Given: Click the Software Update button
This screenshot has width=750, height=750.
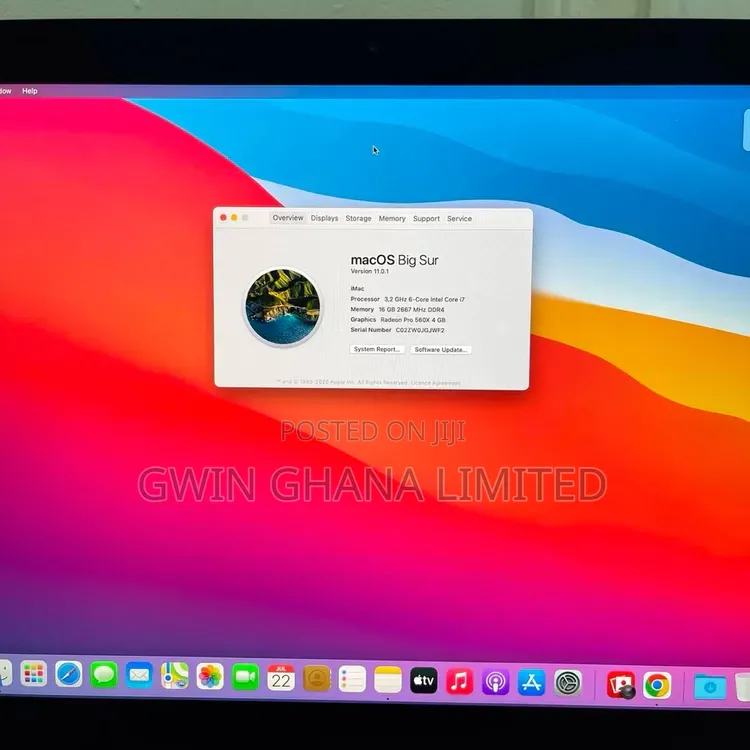Looking at the screenshot, I should click(x=441, y=350).
